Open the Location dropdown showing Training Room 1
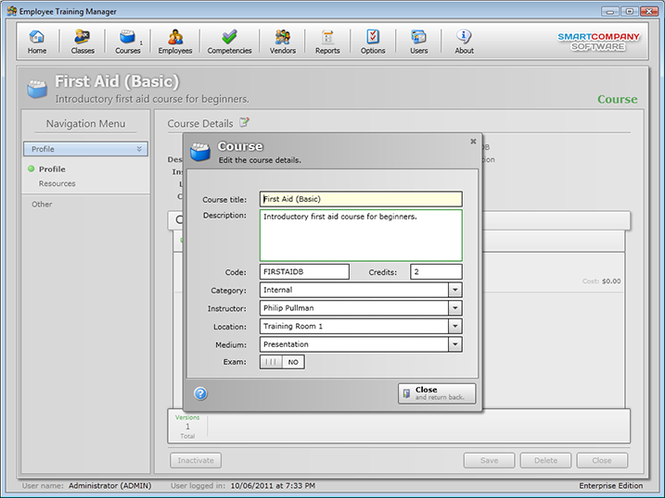Screen dimensions: 665x498 point(455,326)
